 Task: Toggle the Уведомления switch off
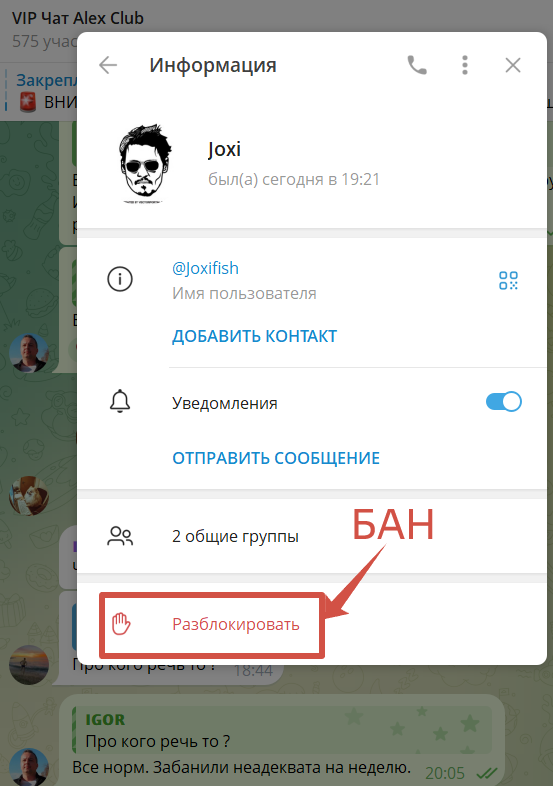coord(503,402)
